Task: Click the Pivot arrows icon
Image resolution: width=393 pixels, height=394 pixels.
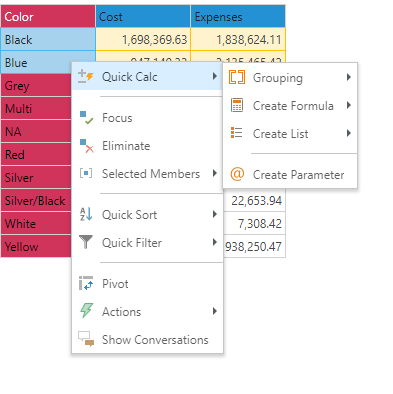Action: [86, 283]
